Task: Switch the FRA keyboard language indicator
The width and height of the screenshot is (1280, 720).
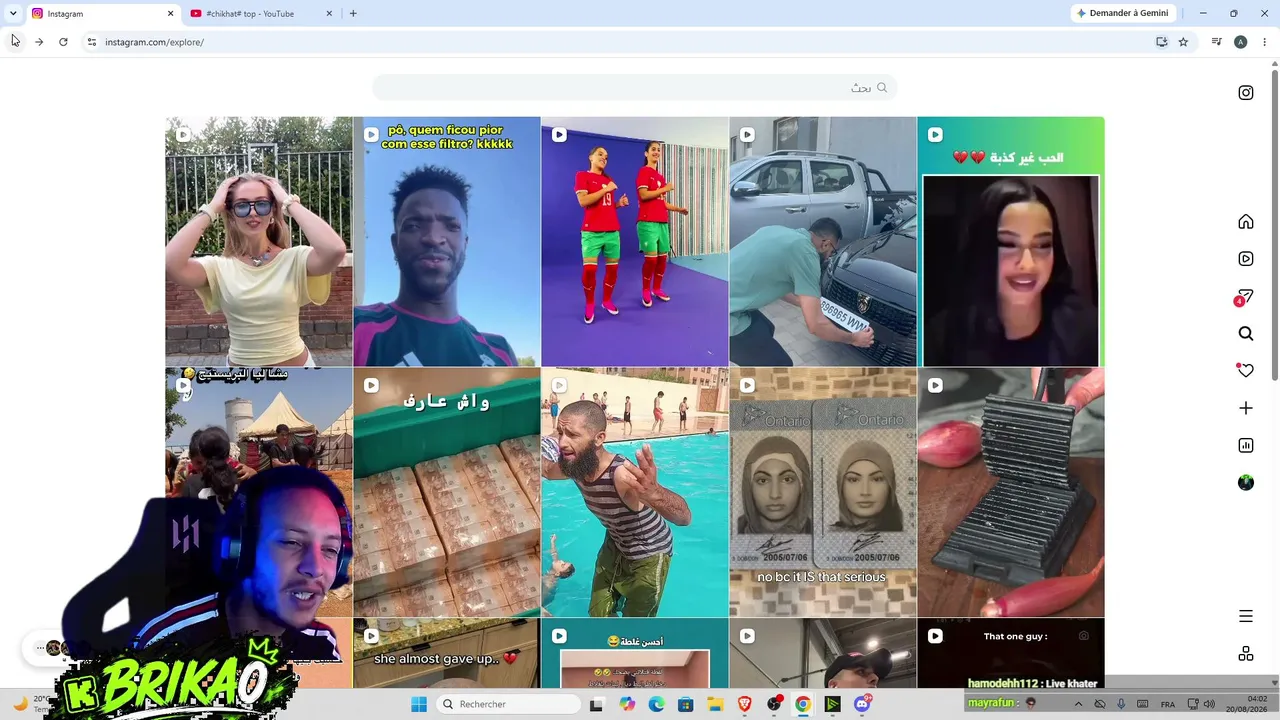Action: (x=1168, y=704)
